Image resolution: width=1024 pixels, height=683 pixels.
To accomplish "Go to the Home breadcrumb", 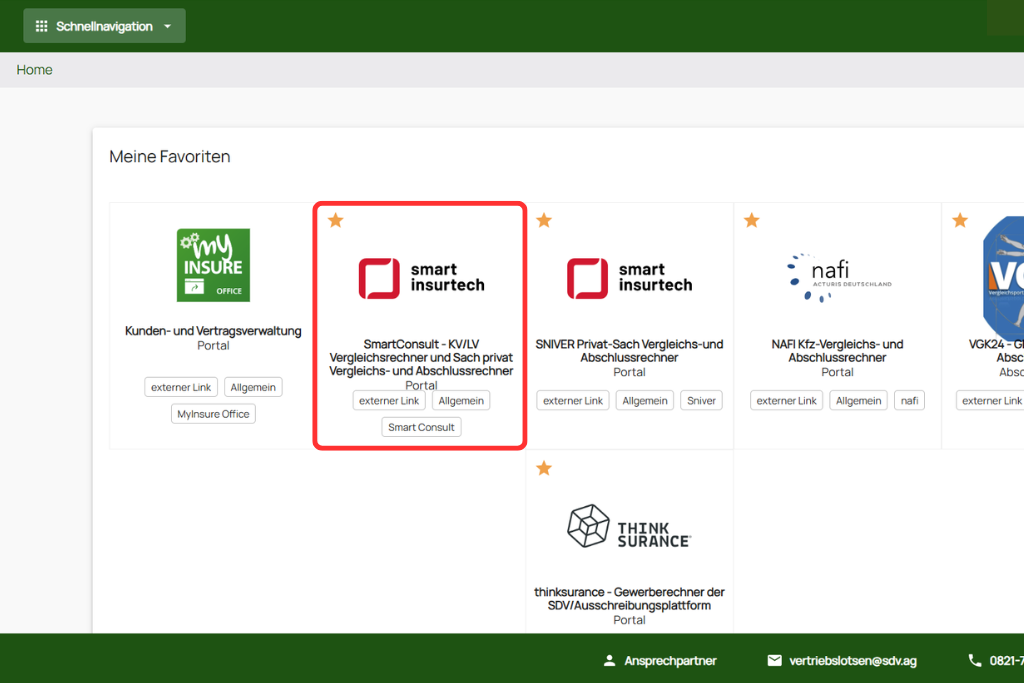I will point(34,70).
